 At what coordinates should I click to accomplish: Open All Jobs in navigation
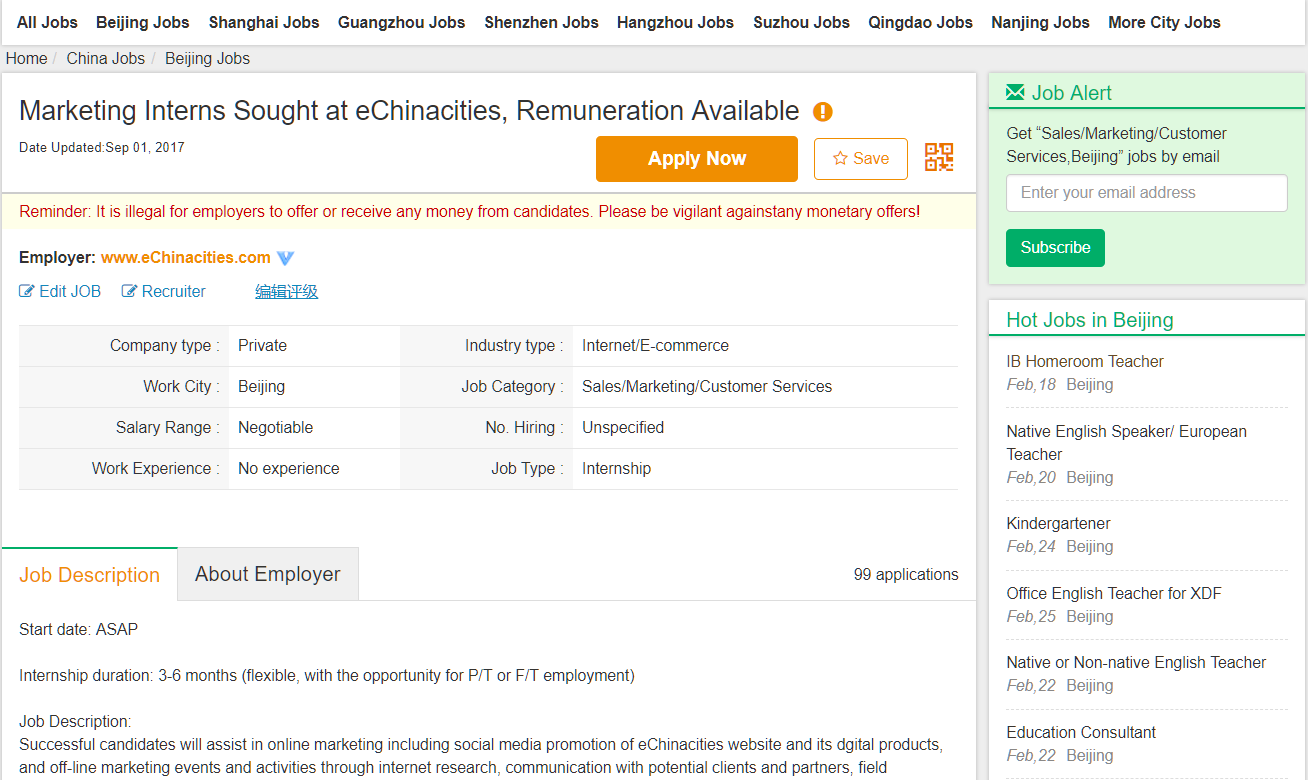(47, 22)
